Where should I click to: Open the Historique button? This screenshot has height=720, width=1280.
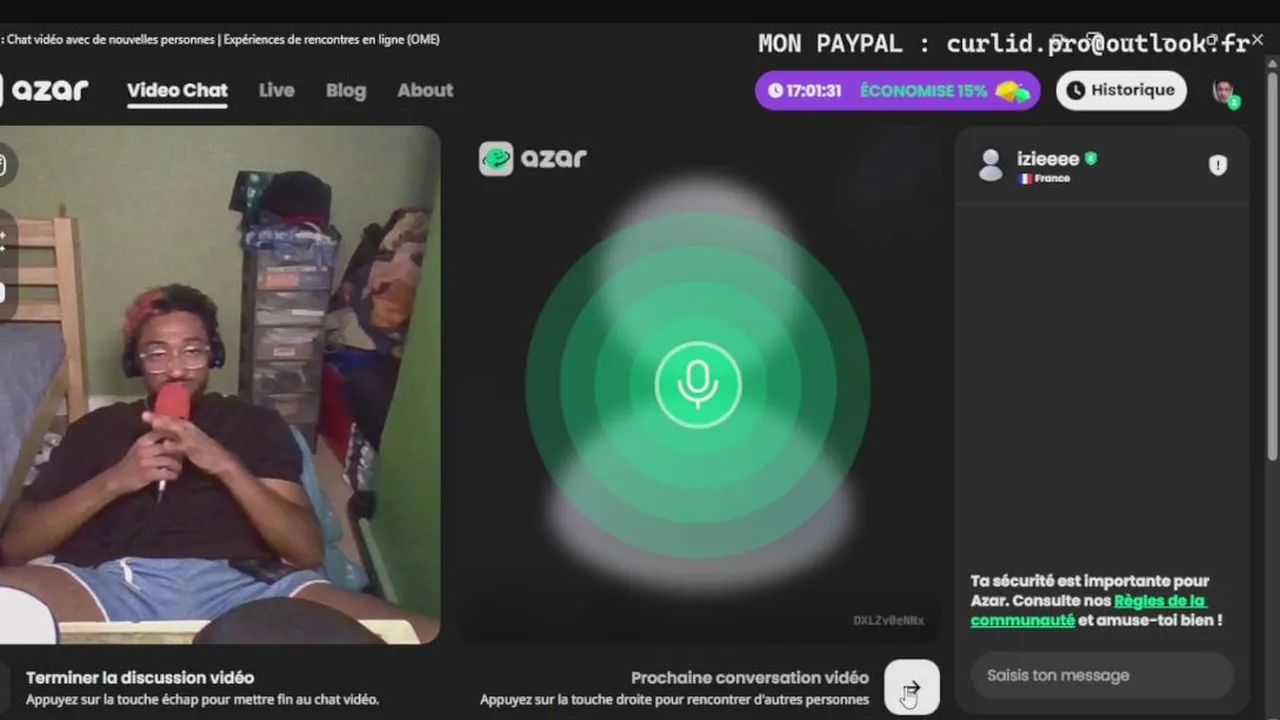[x=1121, y=90]
